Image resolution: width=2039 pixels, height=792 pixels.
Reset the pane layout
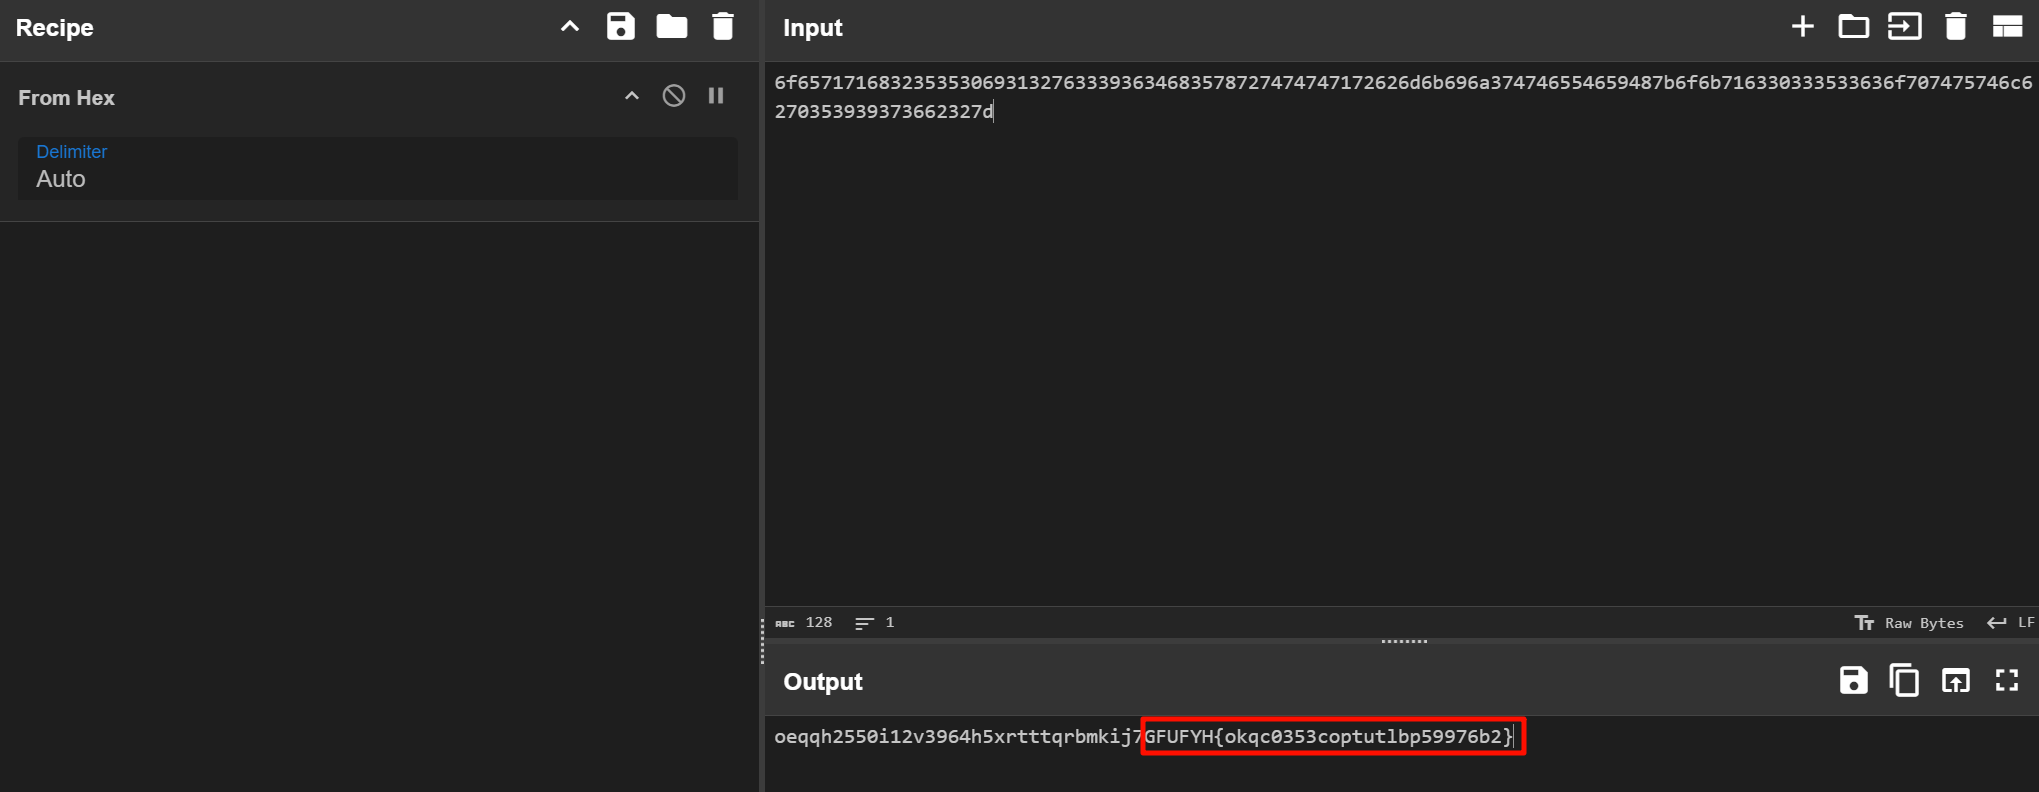(2006, 27)
